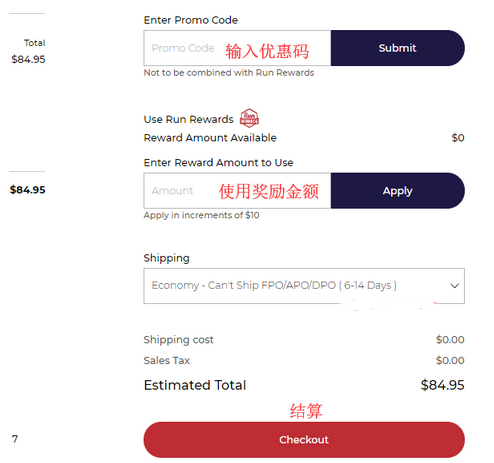Click the Run Rewards badge icon
This screenshot has width=494, height=463.
click(x=249, y=118)
